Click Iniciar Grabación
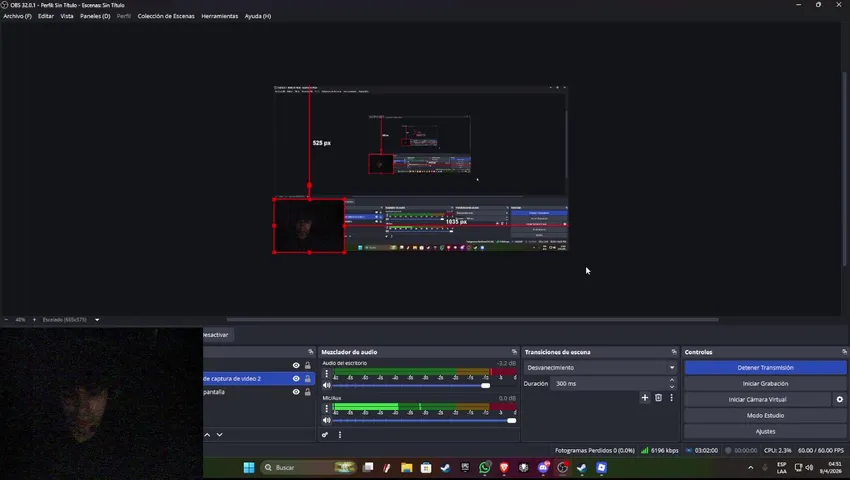The width and height of the screenshot is (850, 480). (x=765, y=383)
